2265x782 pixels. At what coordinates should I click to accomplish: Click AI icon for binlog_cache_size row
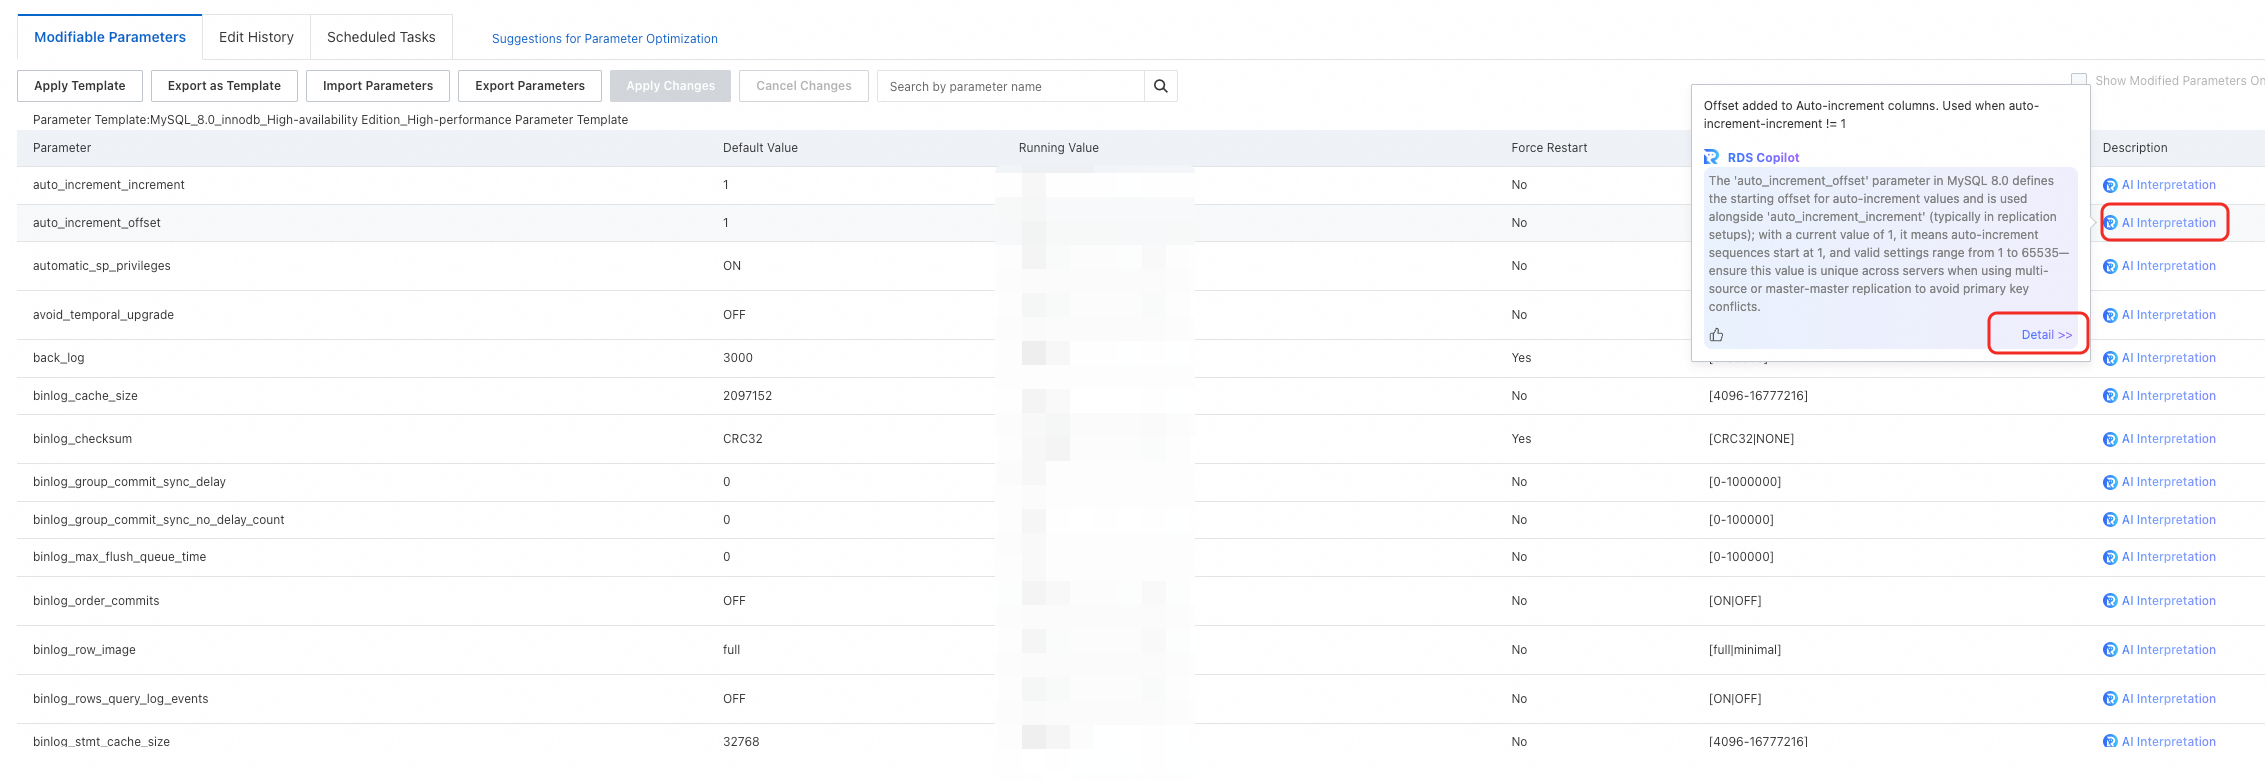pos(2110,396)
